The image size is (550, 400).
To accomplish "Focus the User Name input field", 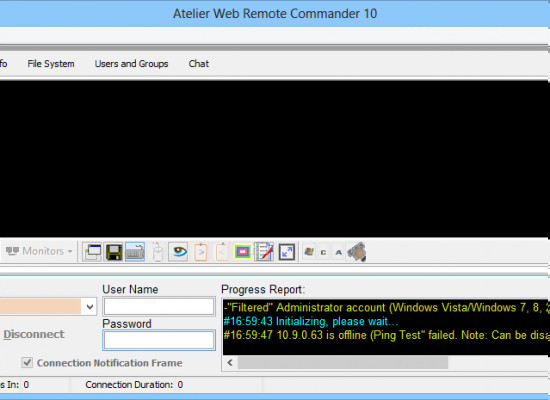I will [x=159, y=307].
